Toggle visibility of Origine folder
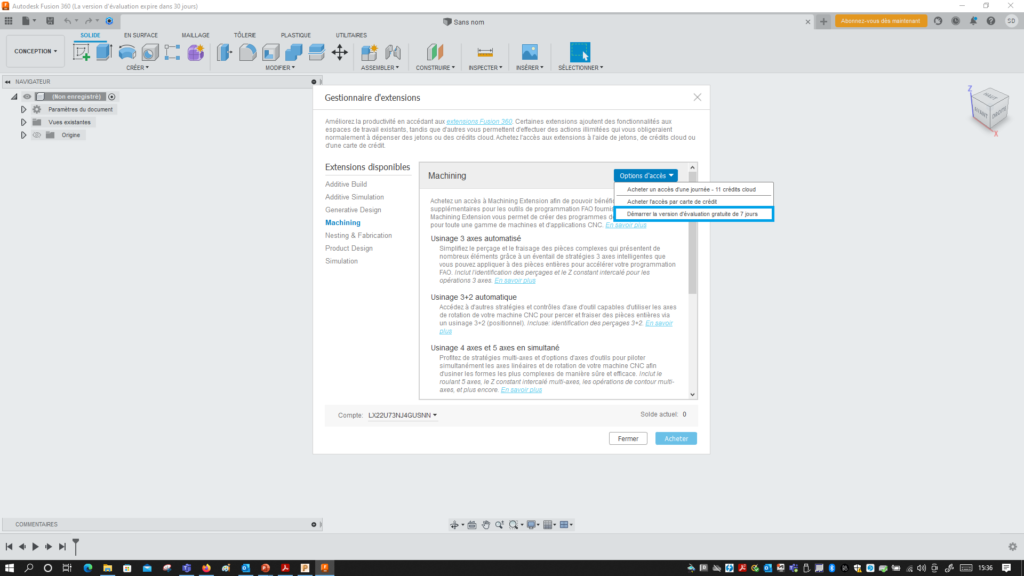1024x576 pixels. coord(37,135)
